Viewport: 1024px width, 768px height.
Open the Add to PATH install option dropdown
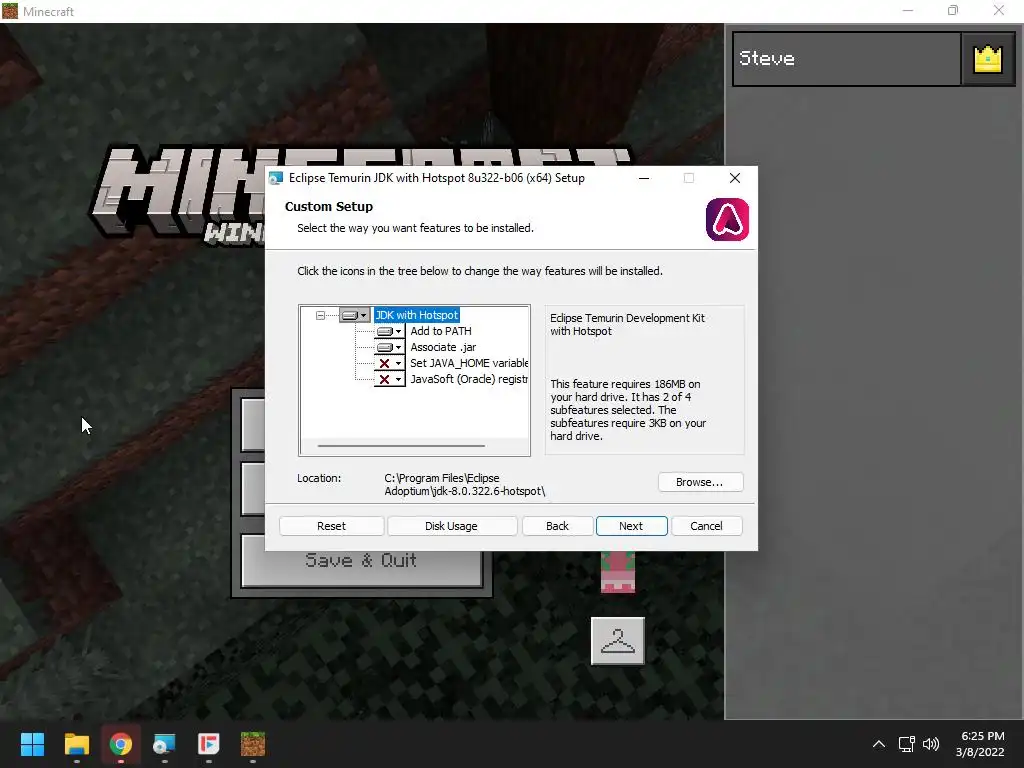click(x=389, y=331)
